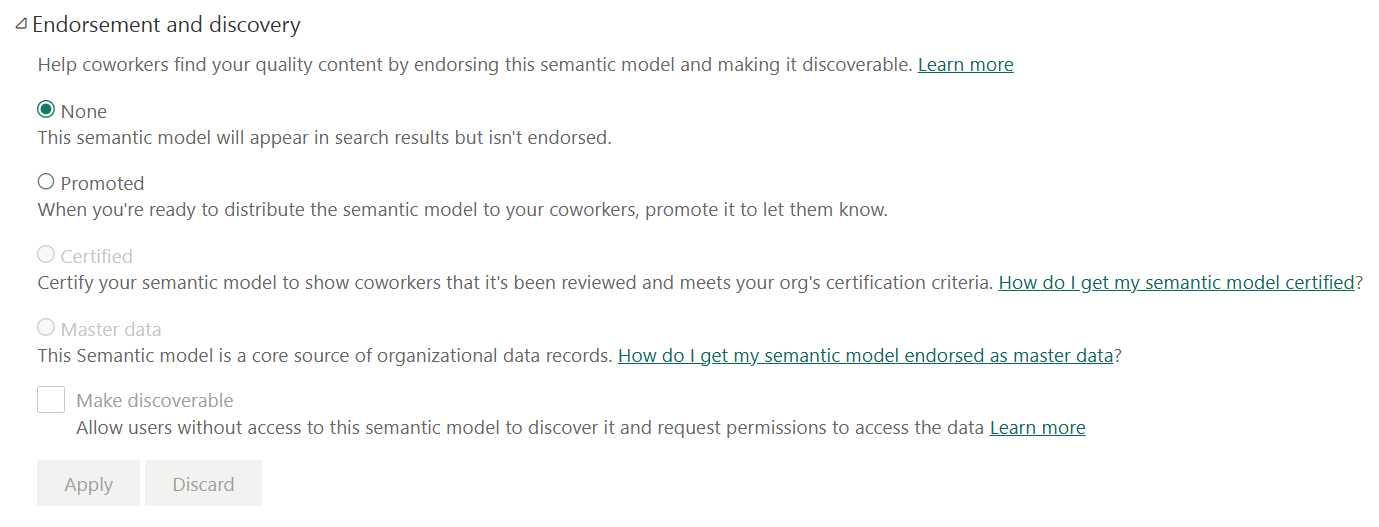Click the 'Make discoverable' label text
The height and width of the screenshot is (527, 1379).
pos(155,401)
